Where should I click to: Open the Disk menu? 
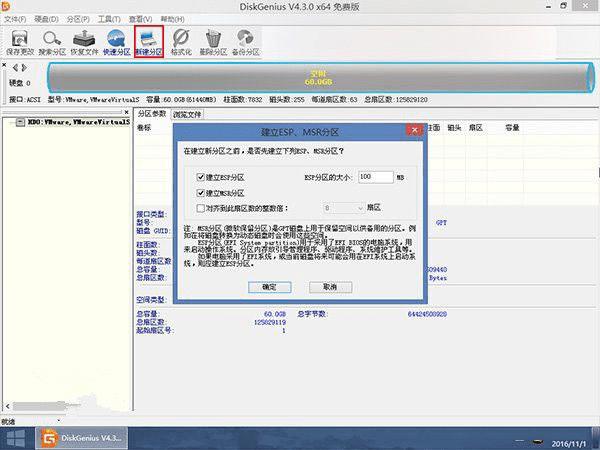pyautogui.click(x=46, y=19)
